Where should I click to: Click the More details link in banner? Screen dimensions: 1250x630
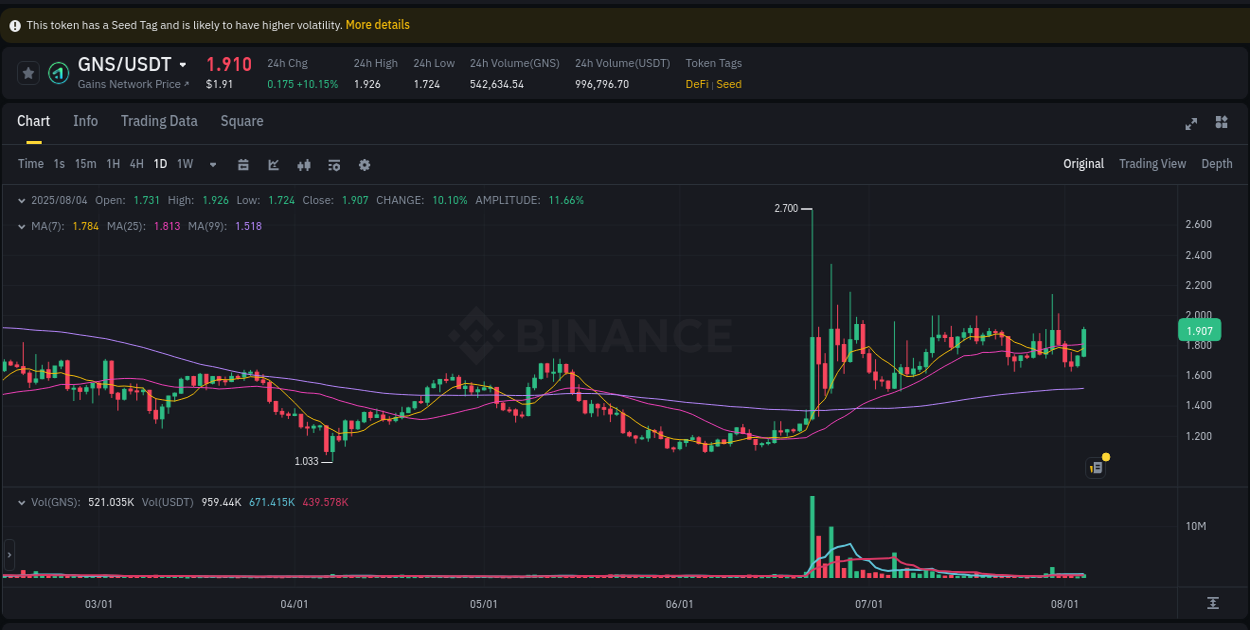coord(377,24)
